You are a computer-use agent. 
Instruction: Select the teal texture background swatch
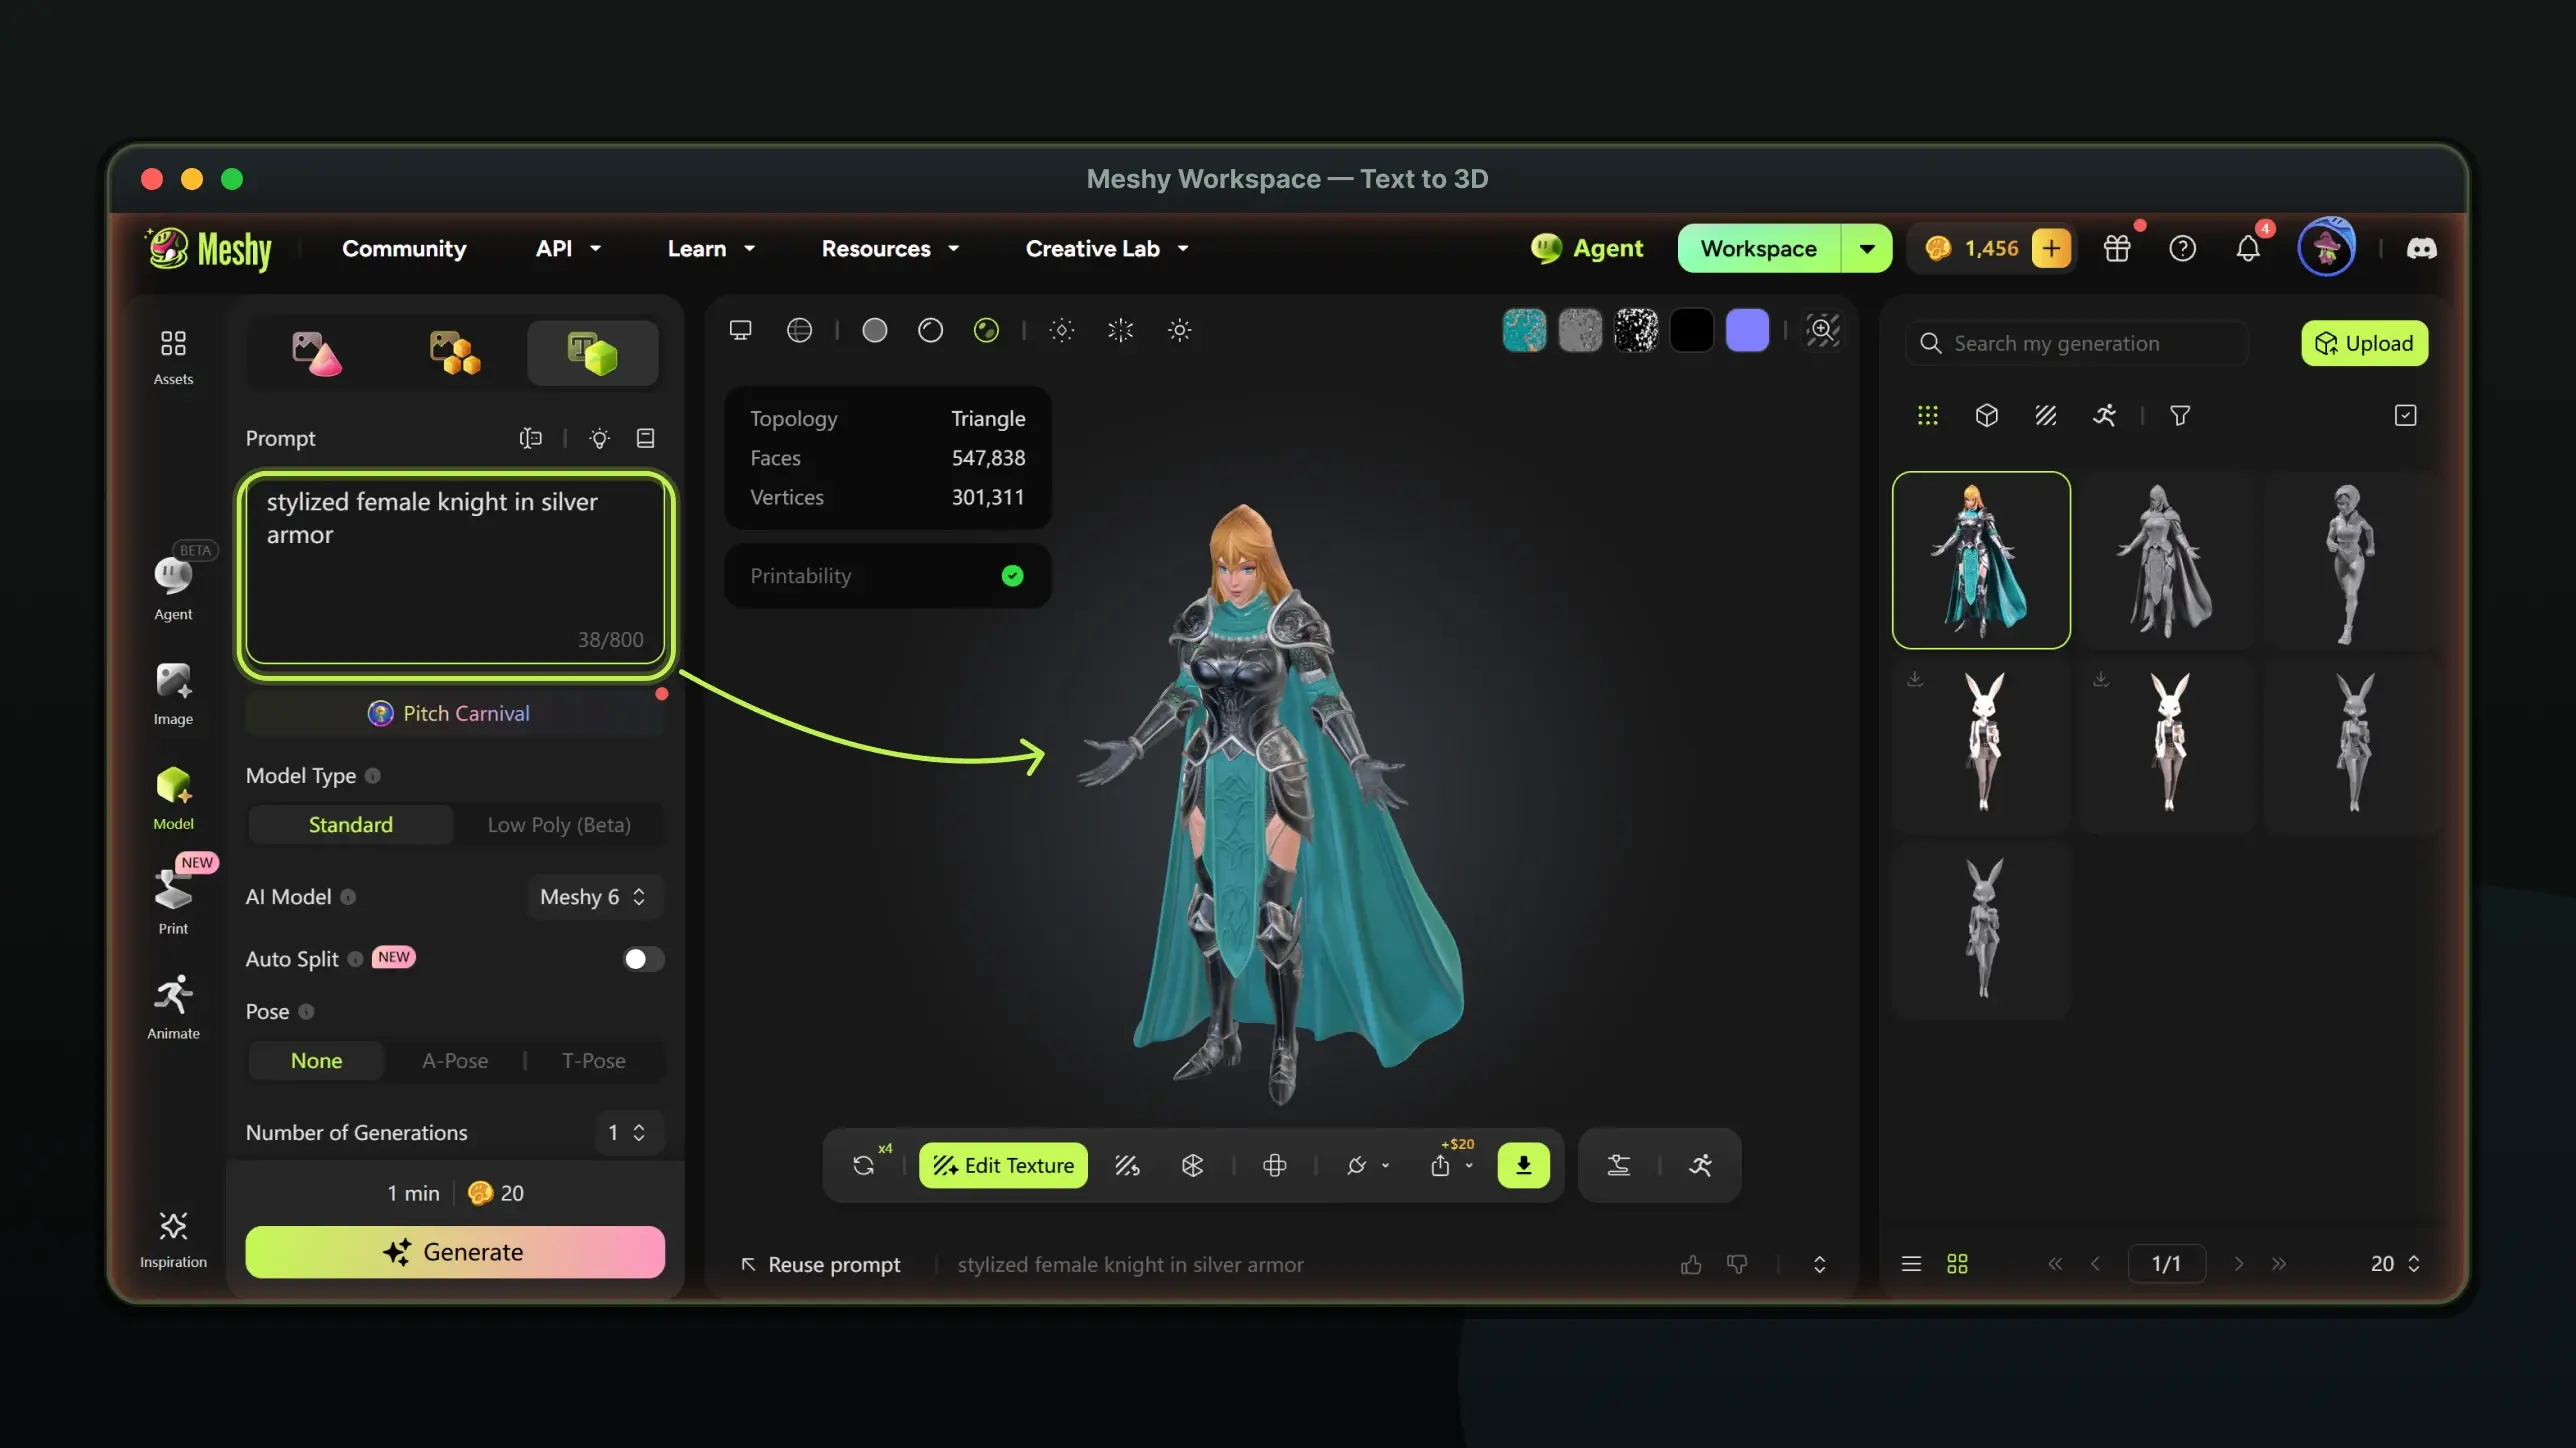tap(1524, 330)
